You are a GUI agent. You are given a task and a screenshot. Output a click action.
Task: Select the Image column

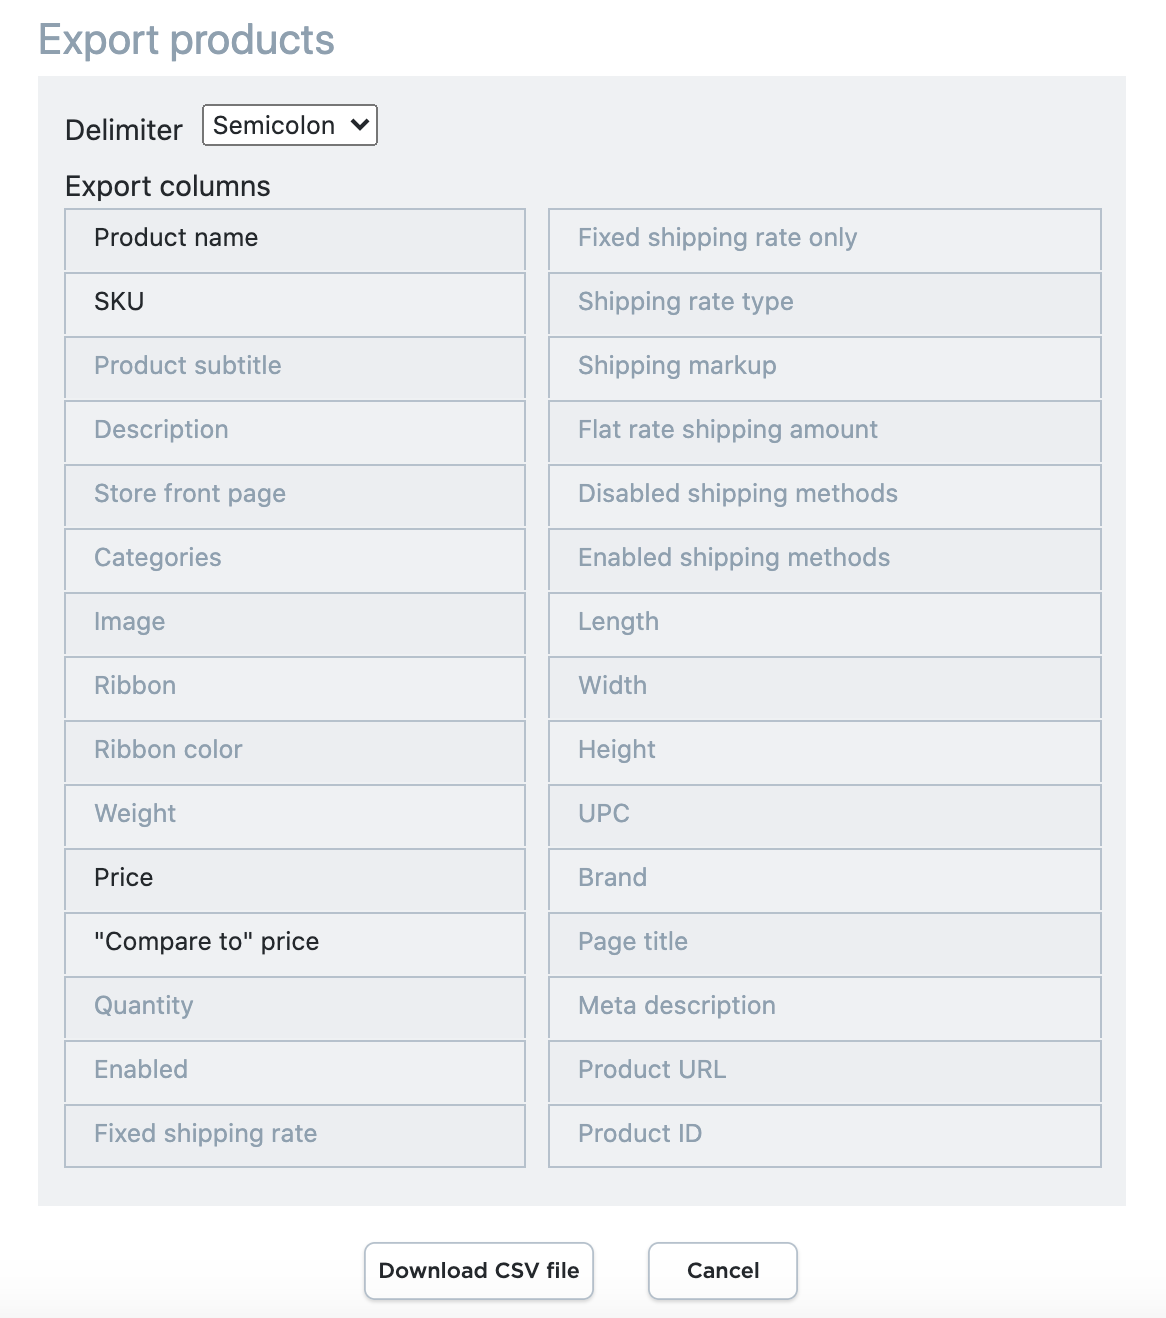click(x=295, y=623)
